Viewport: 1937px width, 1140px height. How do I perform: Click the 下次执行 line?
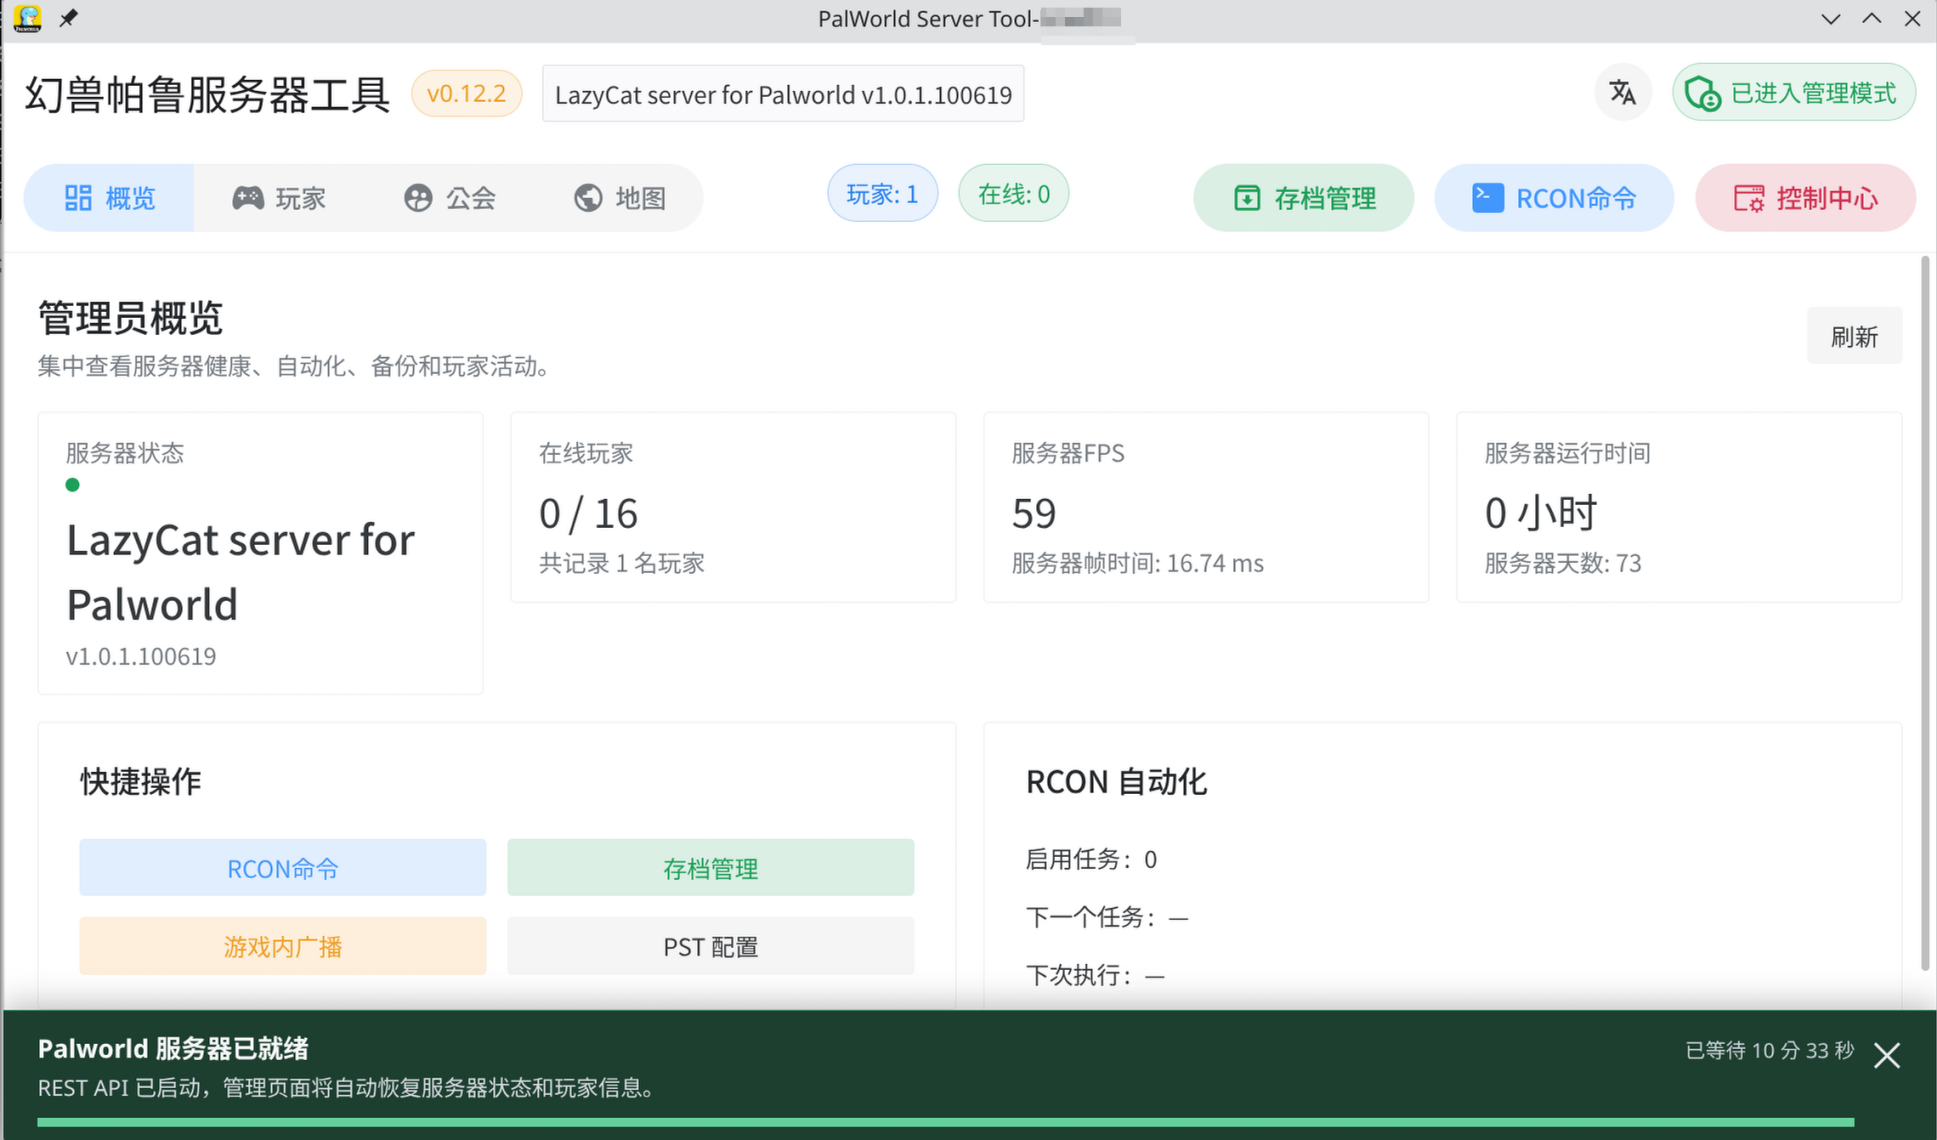(1095, 975)
